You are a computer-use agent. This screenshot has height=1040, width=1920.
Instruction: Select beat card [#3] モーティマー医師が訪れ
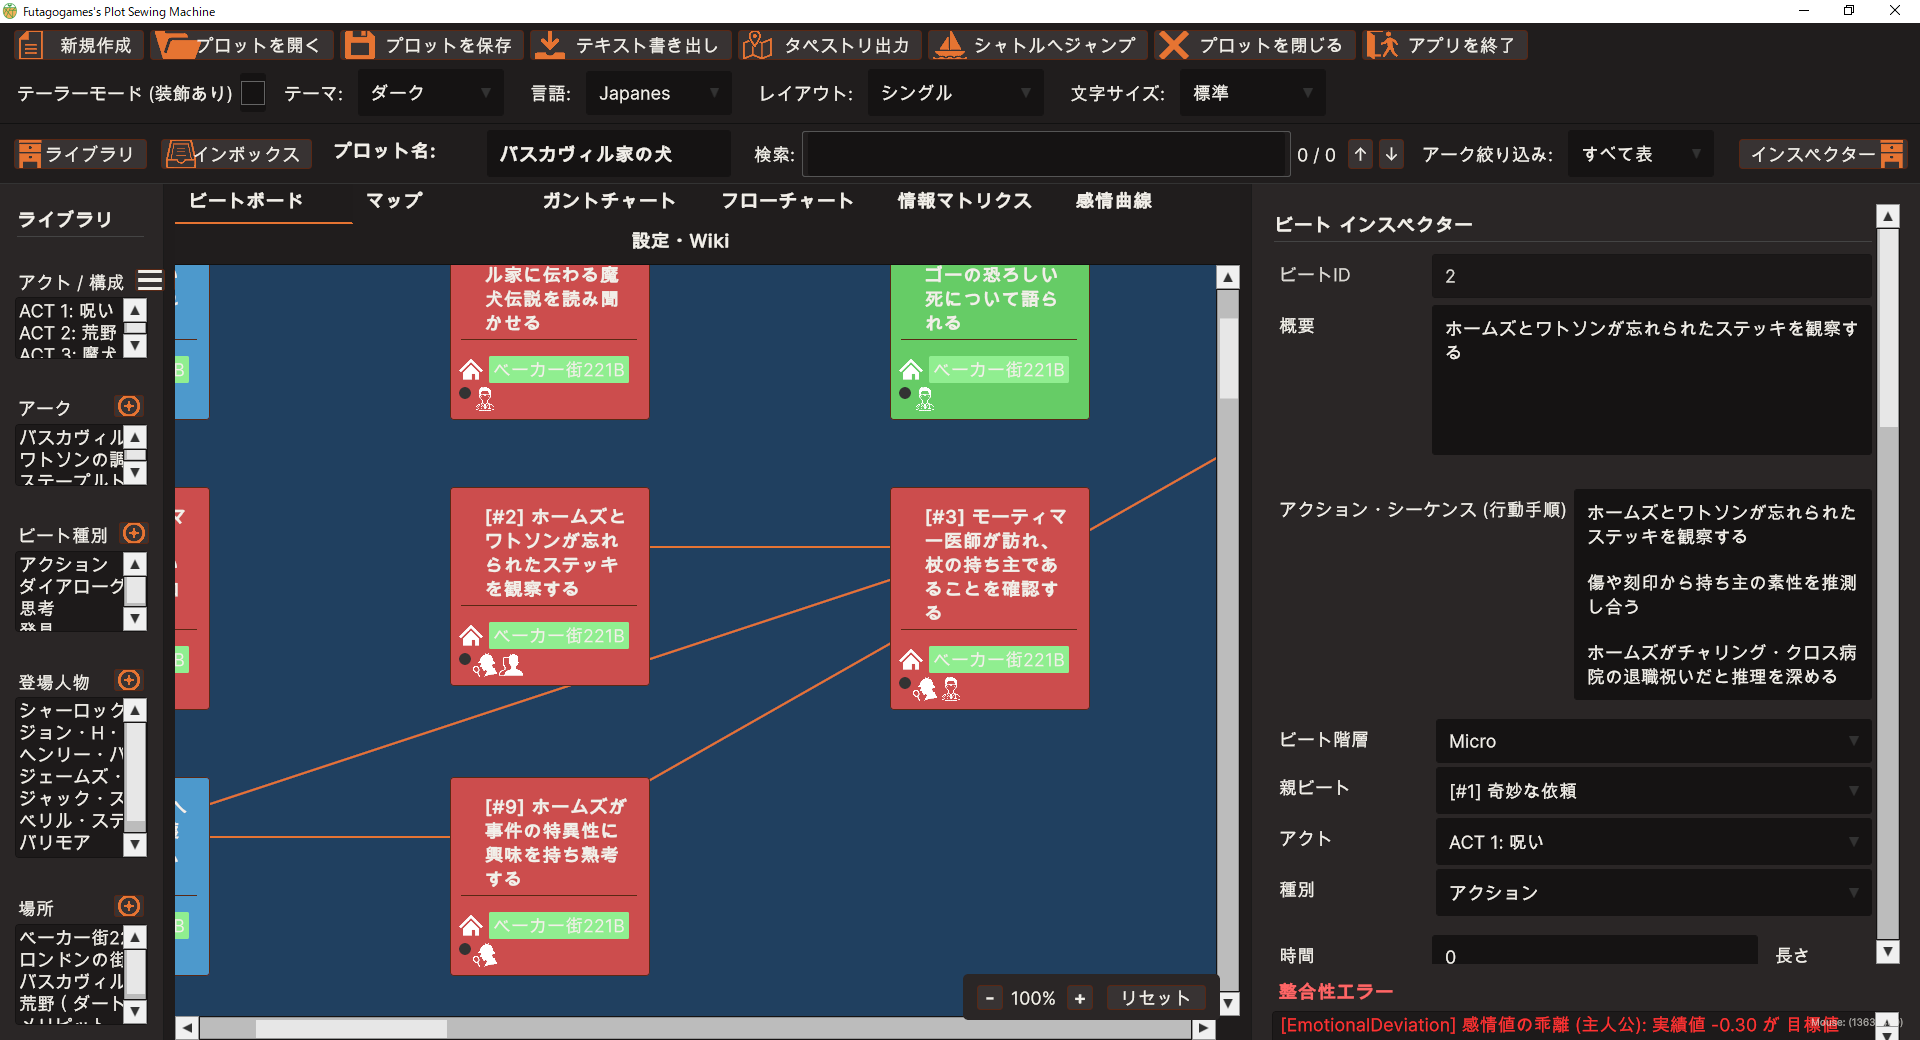[990, 598]
